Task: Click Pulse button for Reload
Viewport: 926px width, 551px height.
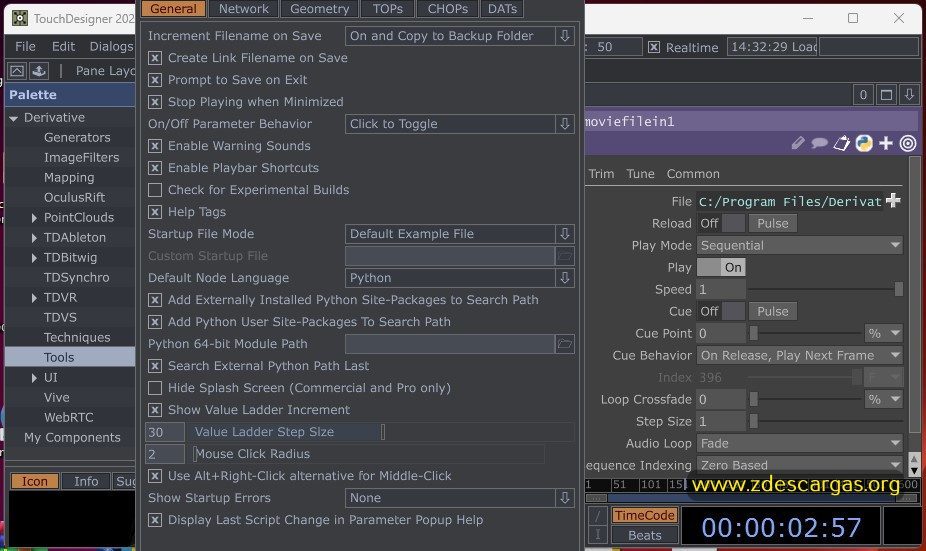Action: click(772, 223)
